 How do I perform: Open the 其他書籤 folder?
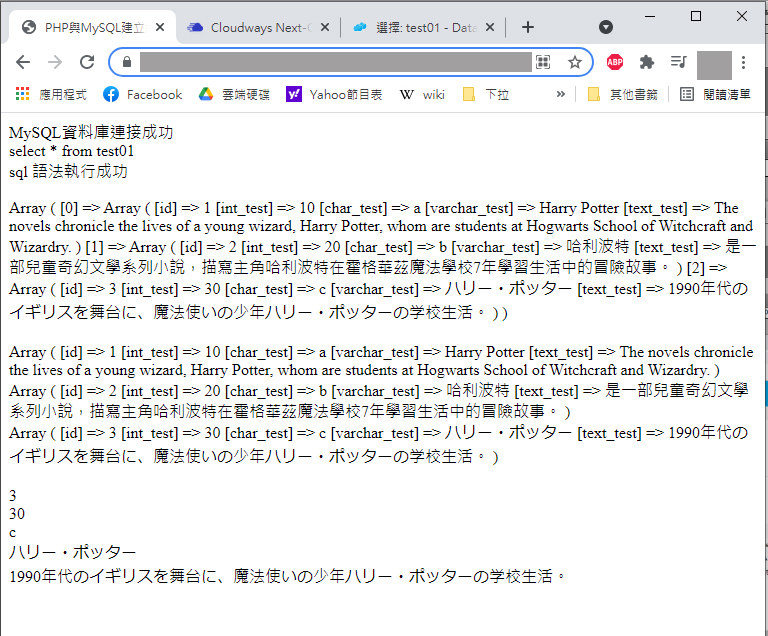click(x=623, y=94)
